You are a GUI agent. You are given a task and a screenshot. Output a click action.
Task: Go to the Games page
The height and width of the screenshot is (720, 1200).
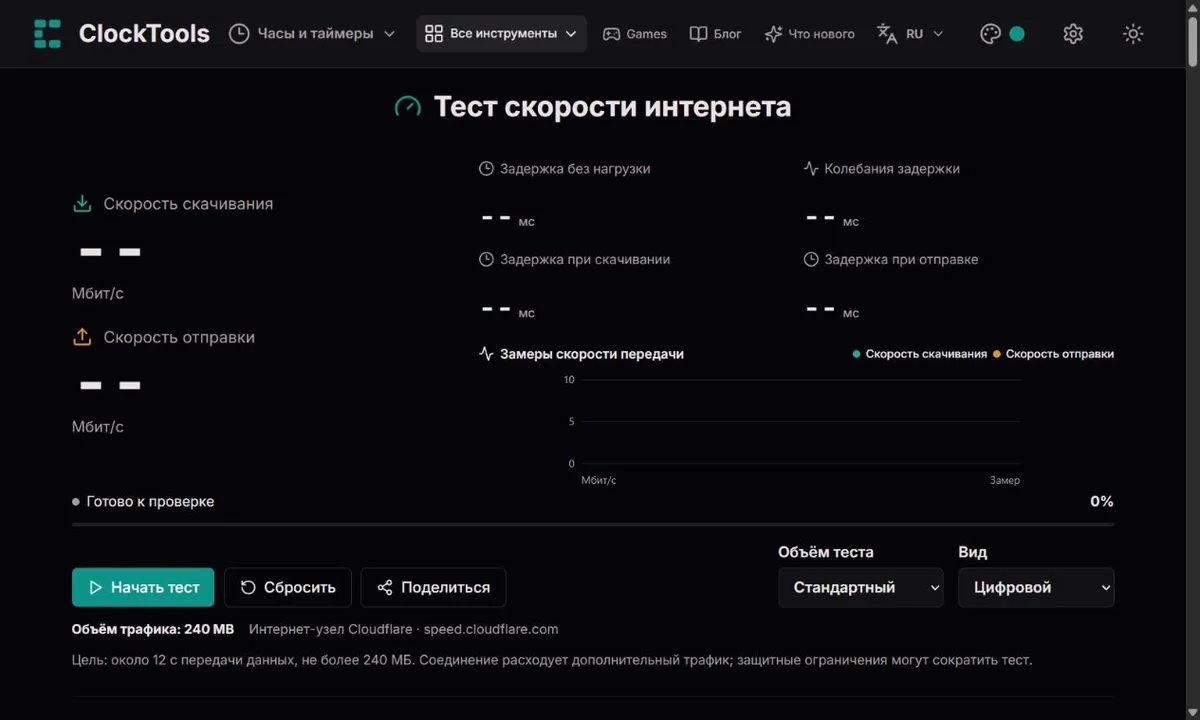(x=634, y=34)
